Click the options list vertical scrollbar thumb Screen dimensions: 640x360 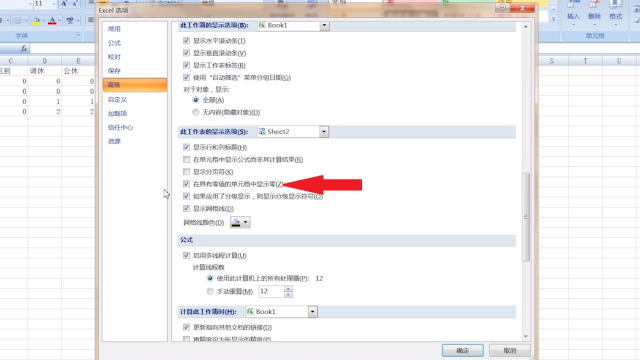tap(526, 217)
